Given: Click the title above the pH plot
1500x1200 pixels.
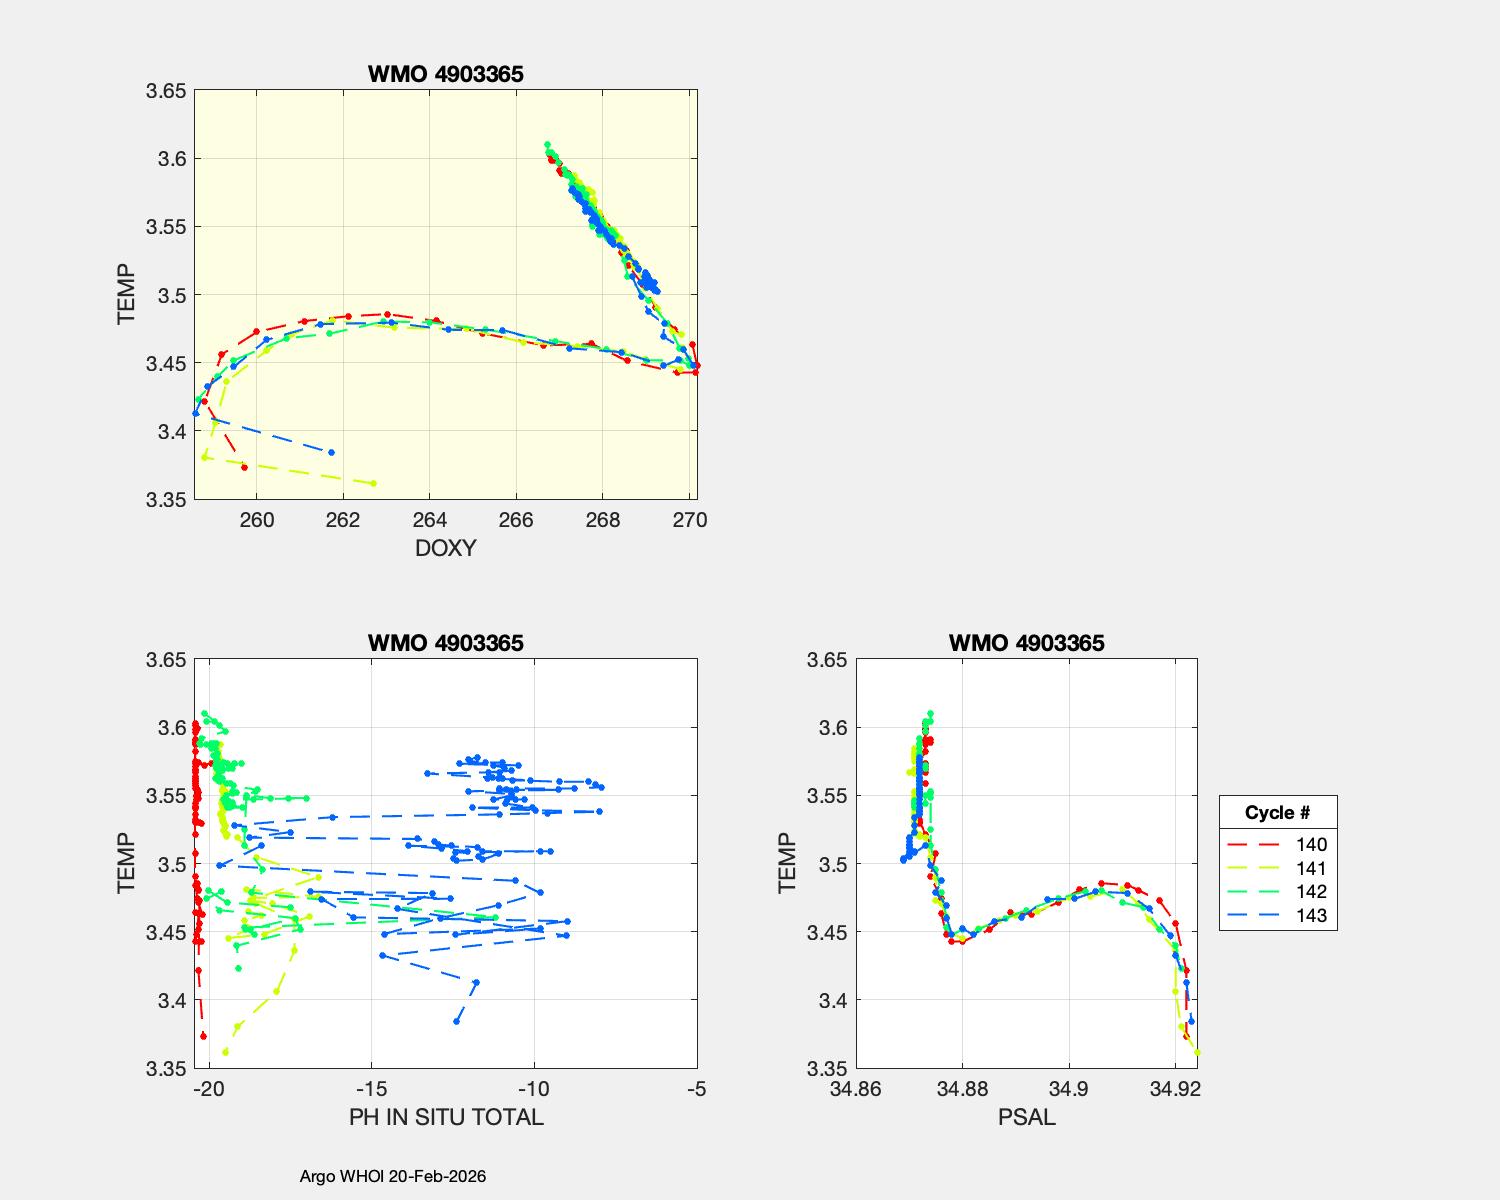Looking at the screenshot, I should pyautogui.click(x=446, y=643).
